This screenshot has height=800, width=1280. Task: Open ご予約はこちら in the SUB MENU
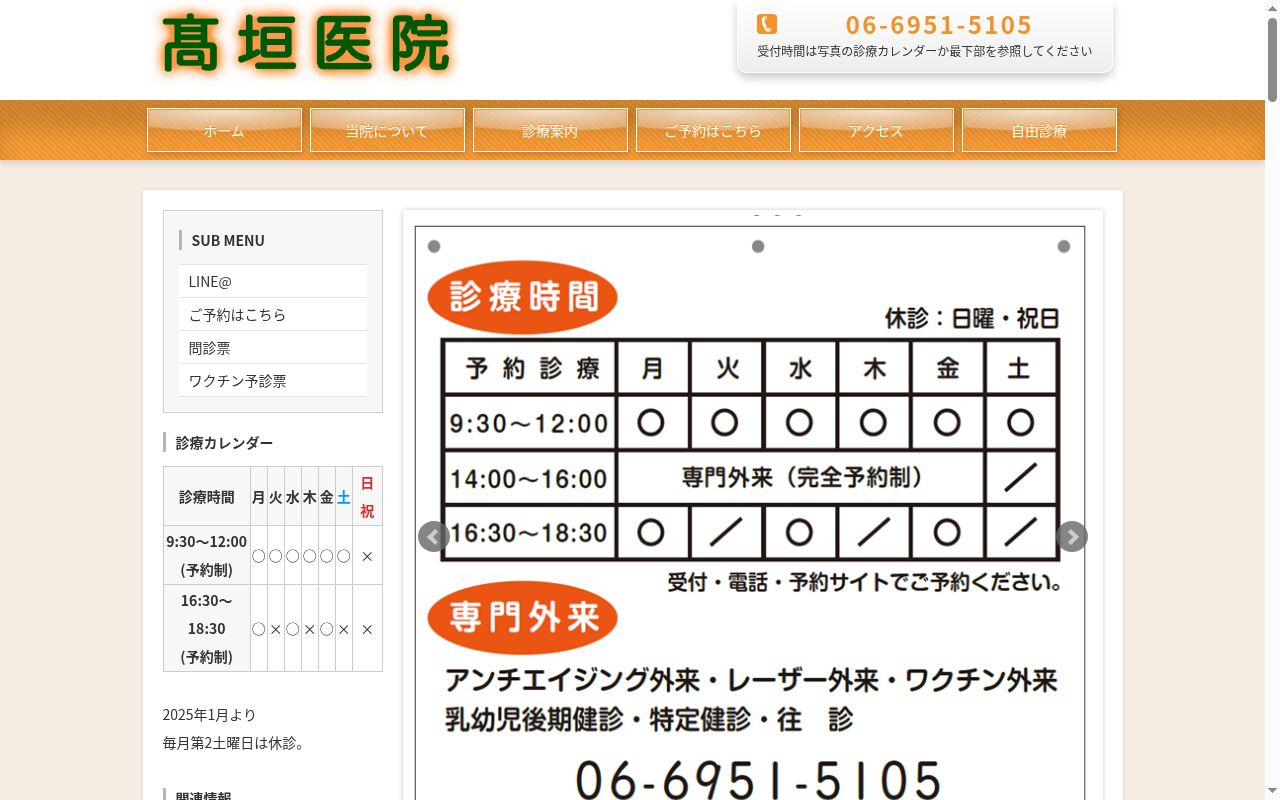(273, 314)
